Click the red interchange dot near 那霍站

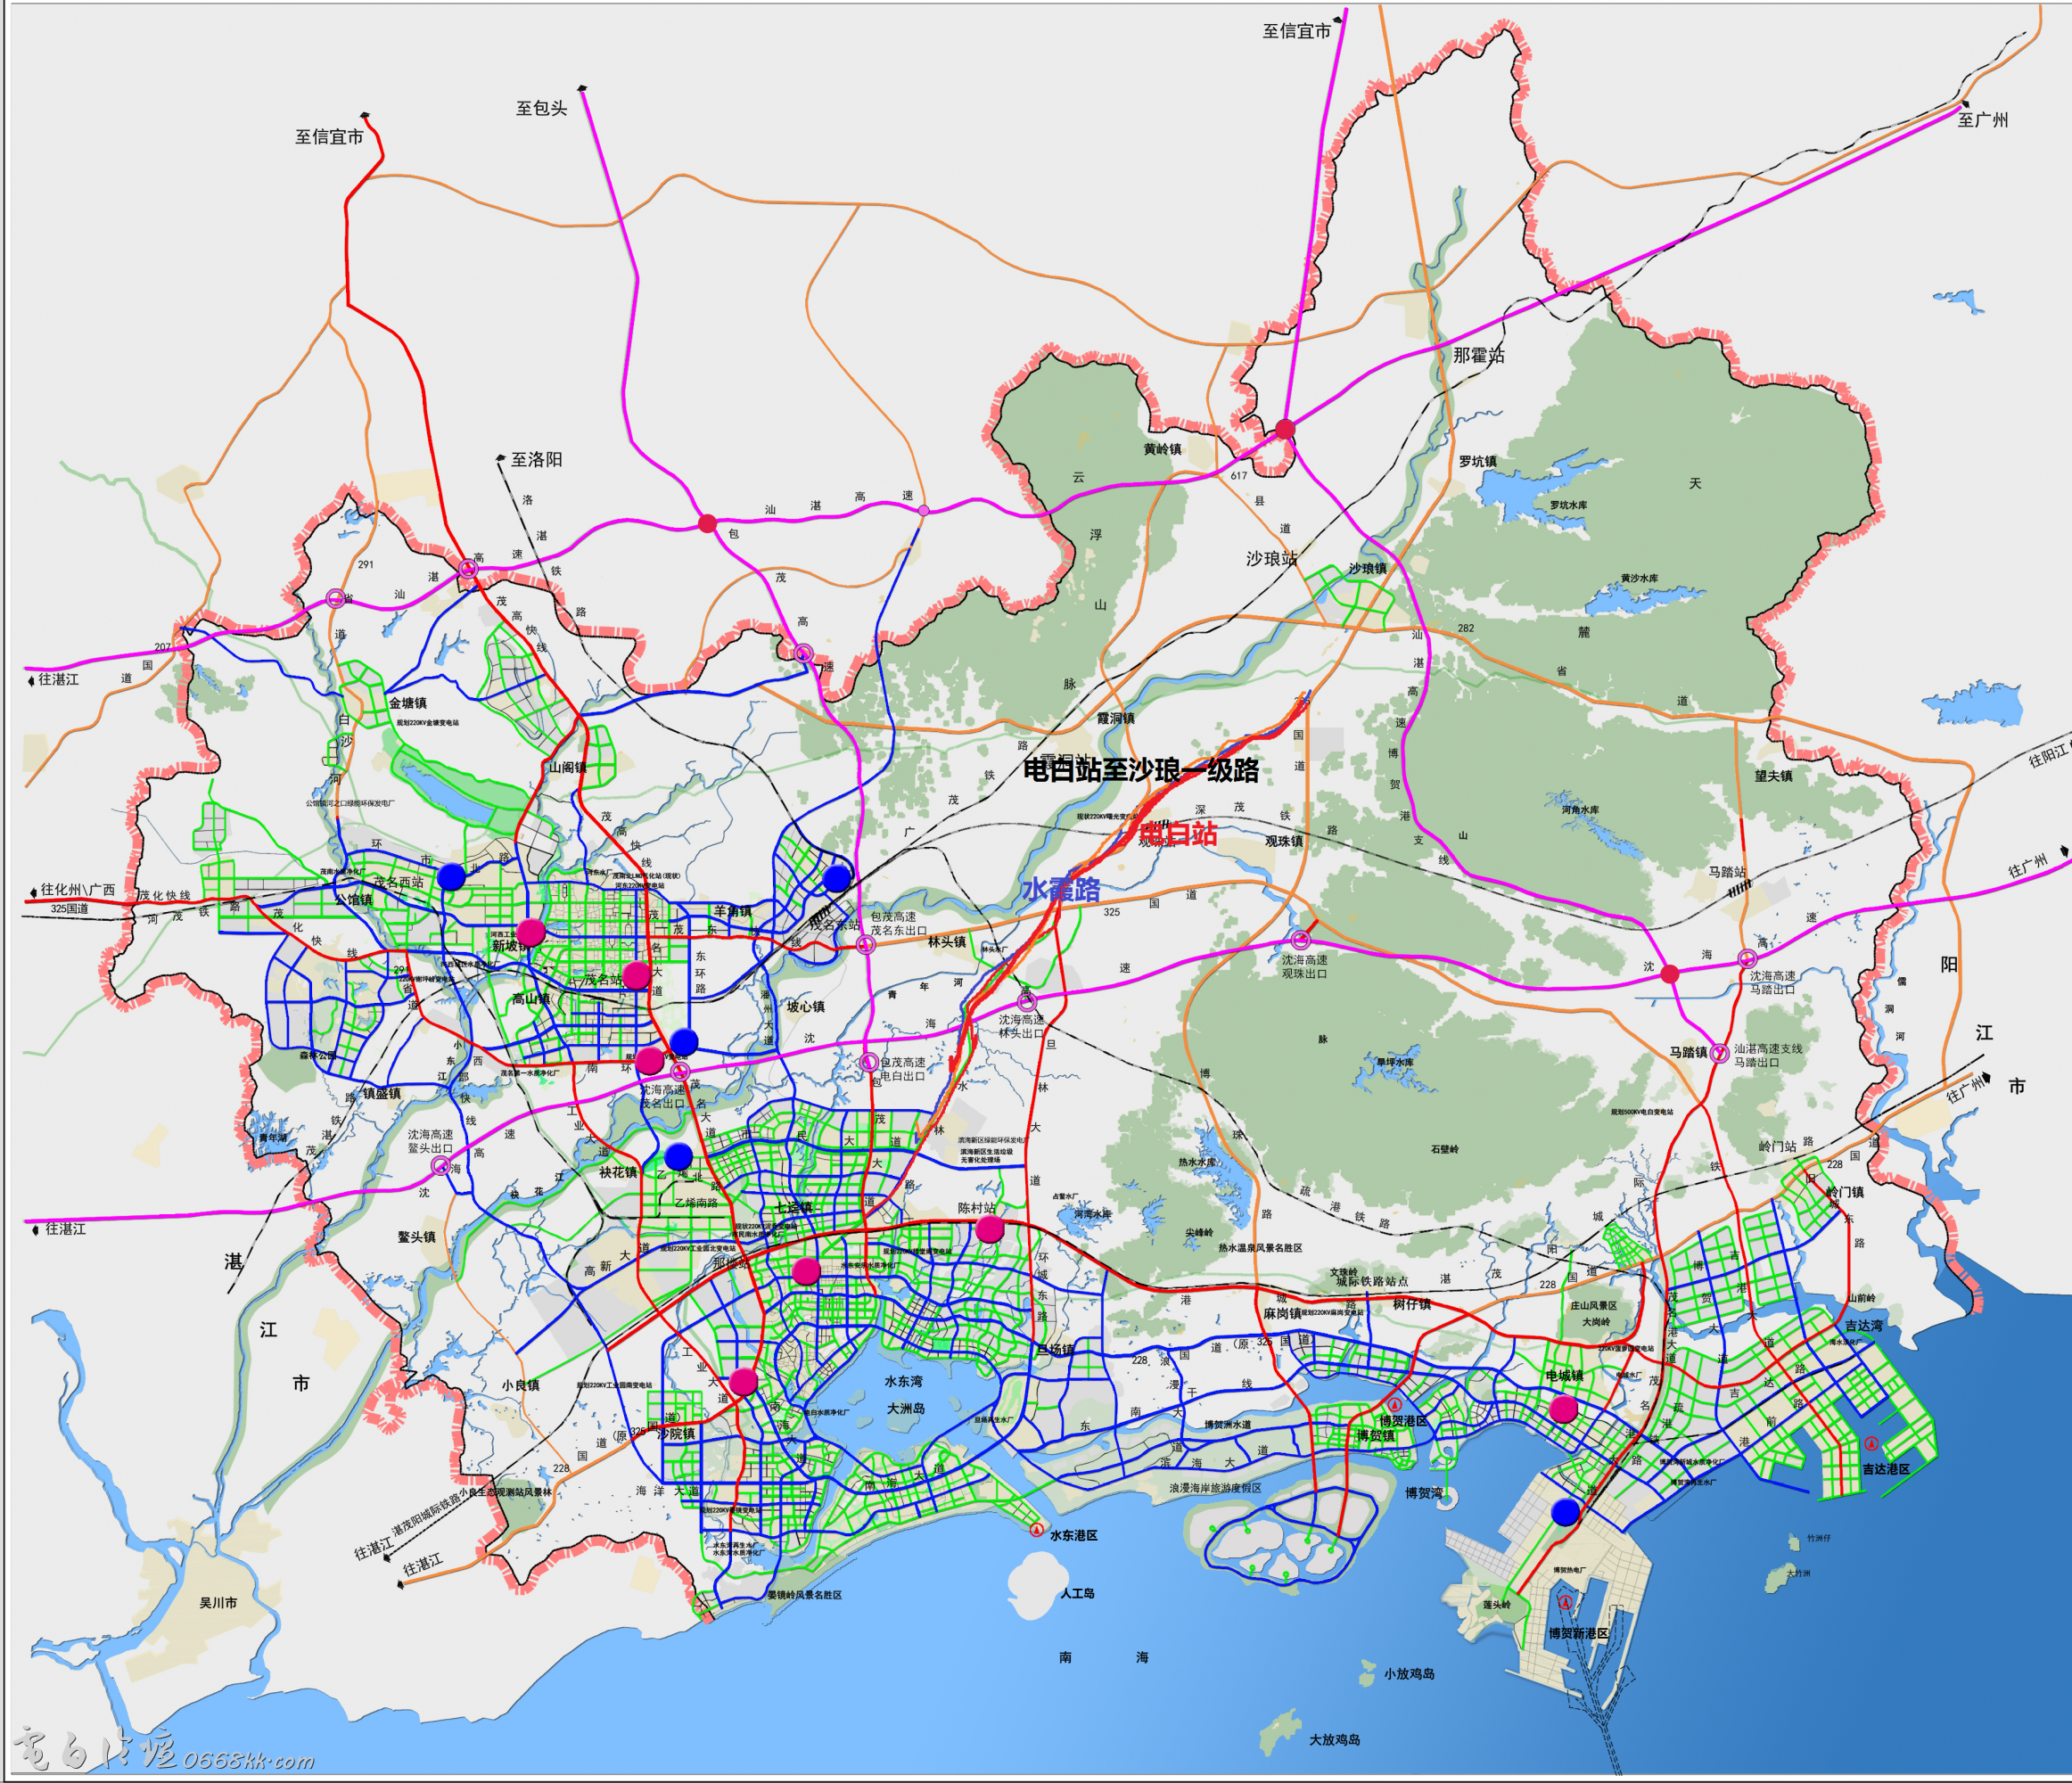tap(1285, 429)
